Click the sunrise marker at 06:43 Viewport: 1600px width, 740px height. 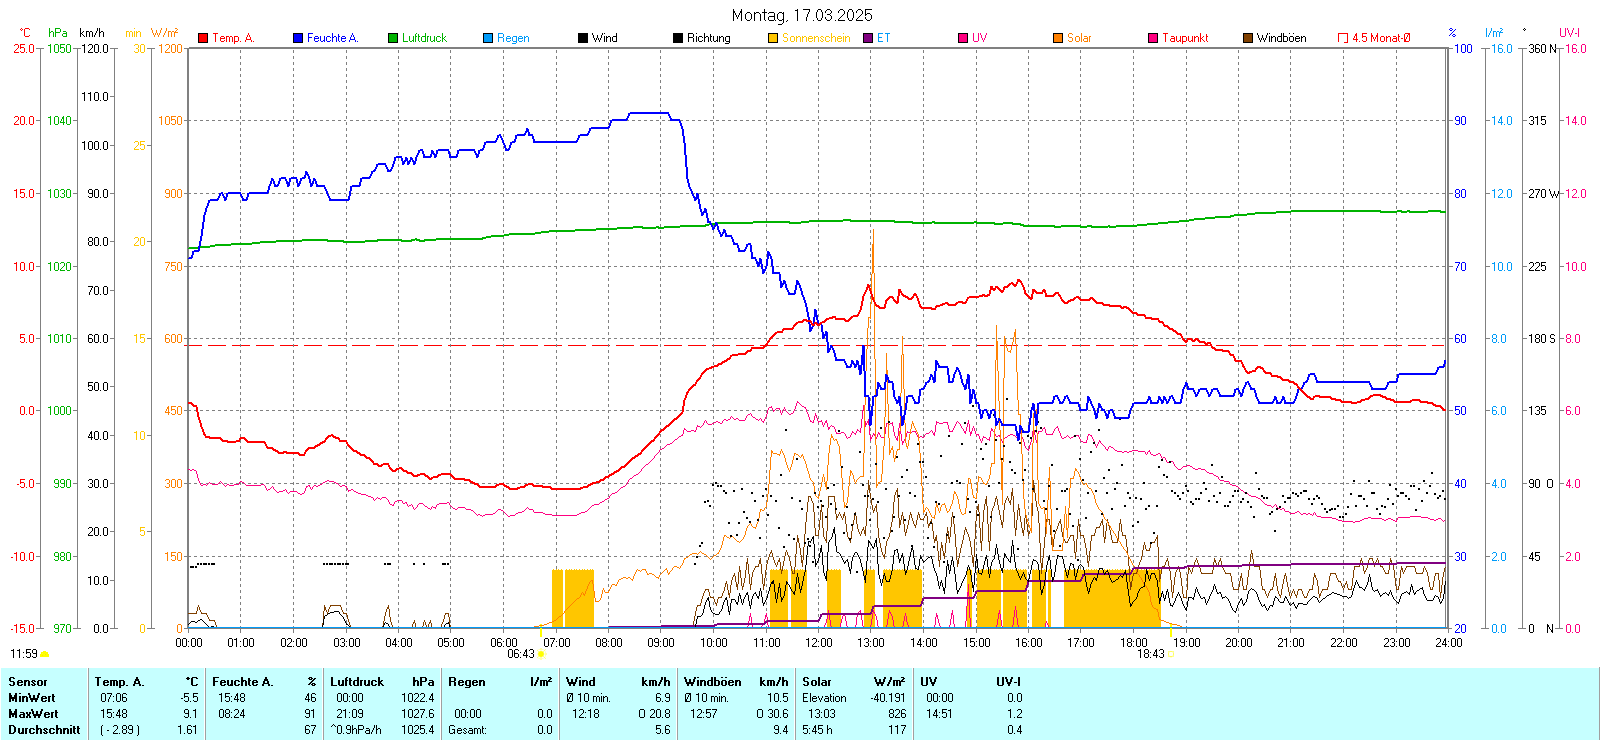coord(541,654)
